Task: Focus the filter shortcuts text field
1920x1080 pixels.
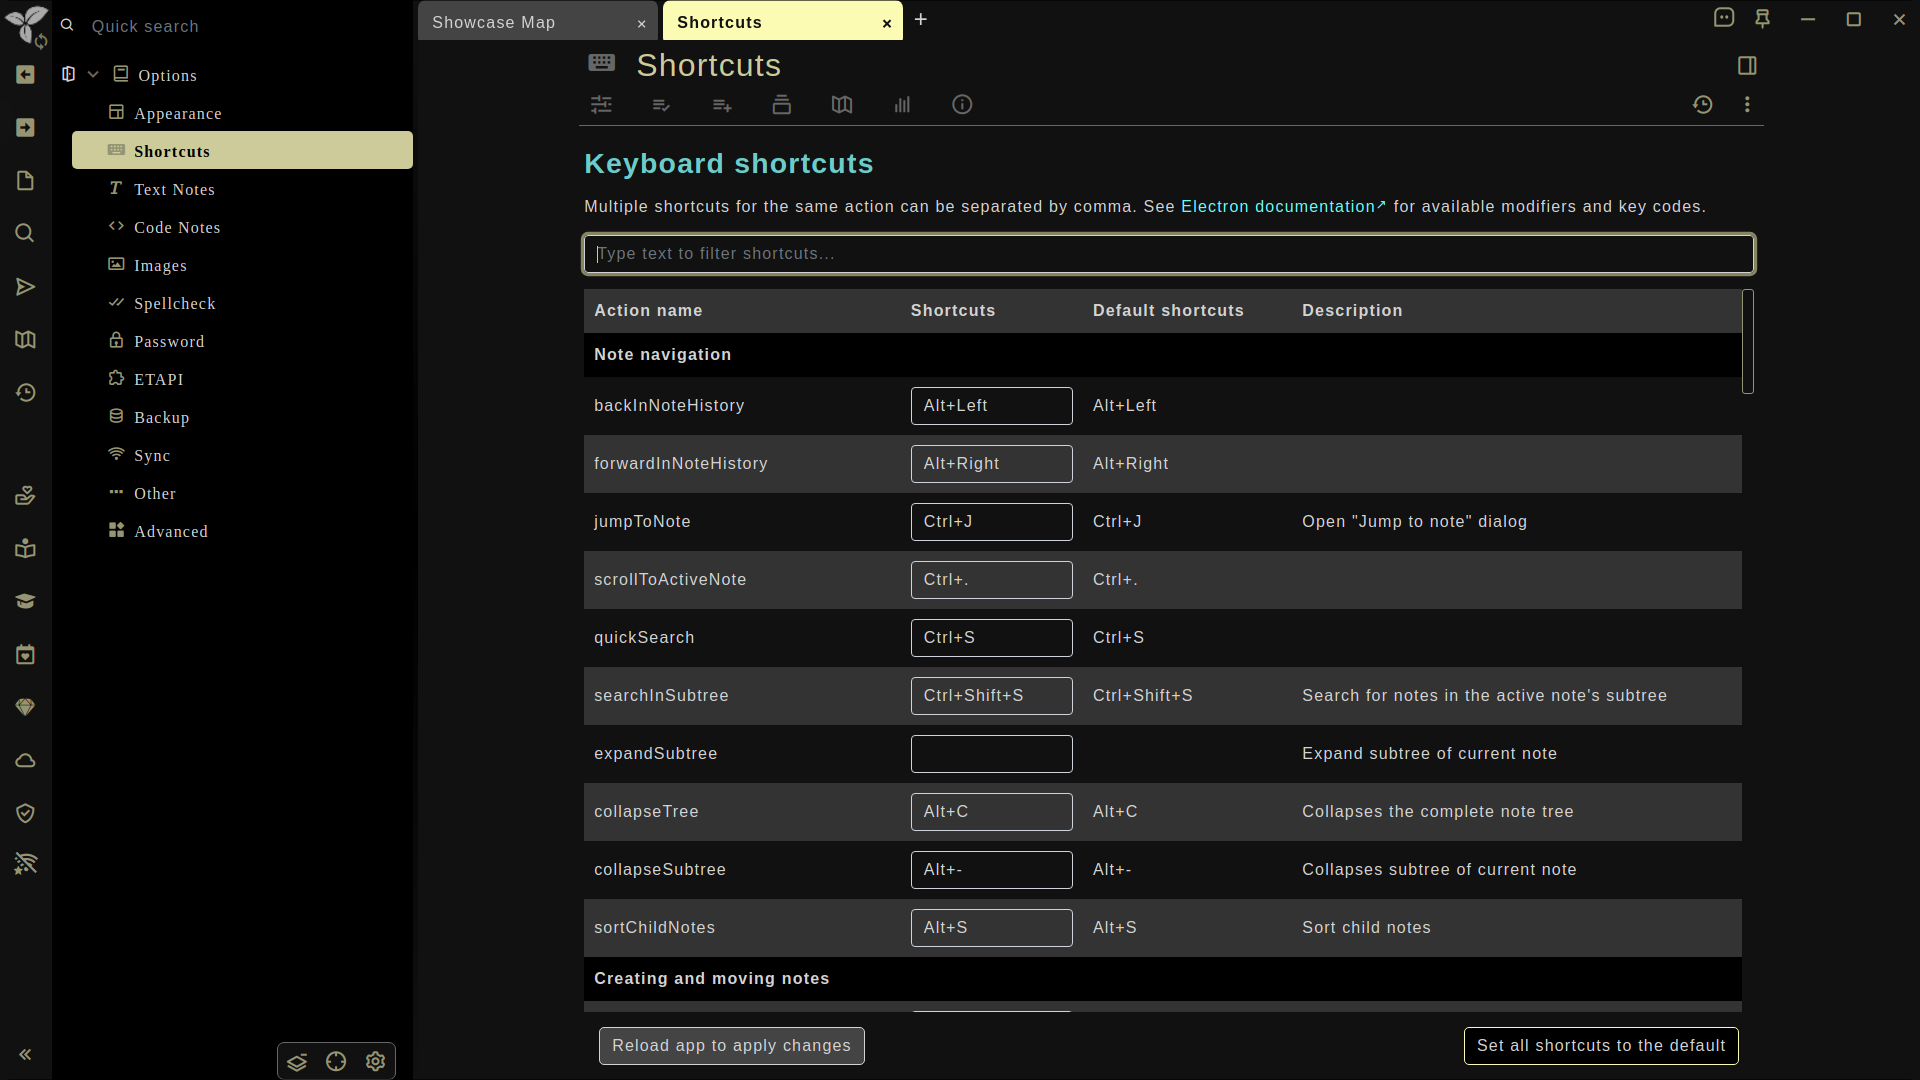Action: pyautogui.click(x=1168, y=254)
